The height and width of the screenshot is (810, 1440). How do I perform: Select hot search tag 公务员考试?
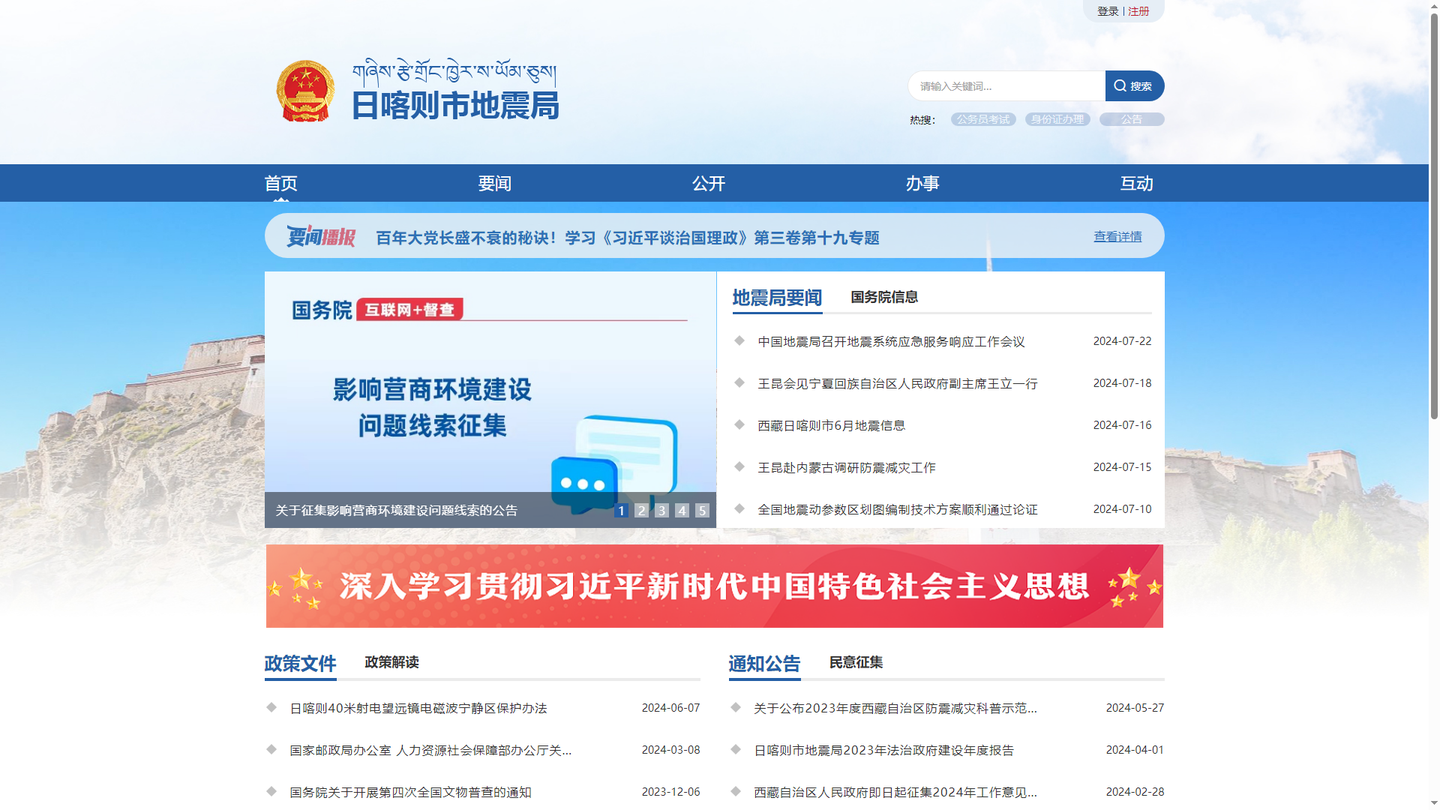(983, 119)
